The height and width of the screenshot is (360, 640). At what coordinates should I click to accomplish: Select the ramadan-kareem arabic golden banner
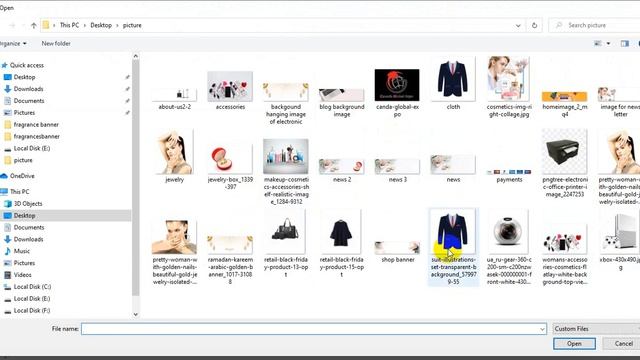click(230, 260)
